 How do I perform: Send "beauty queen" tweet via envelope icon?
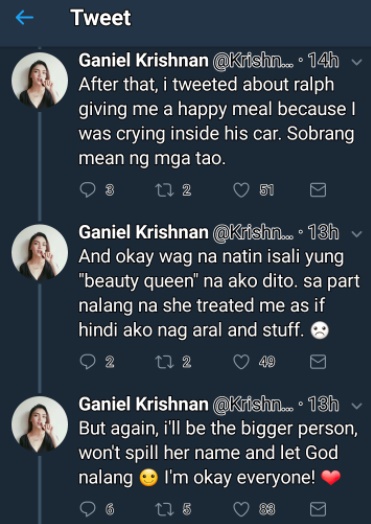click(x=318, y=362)
